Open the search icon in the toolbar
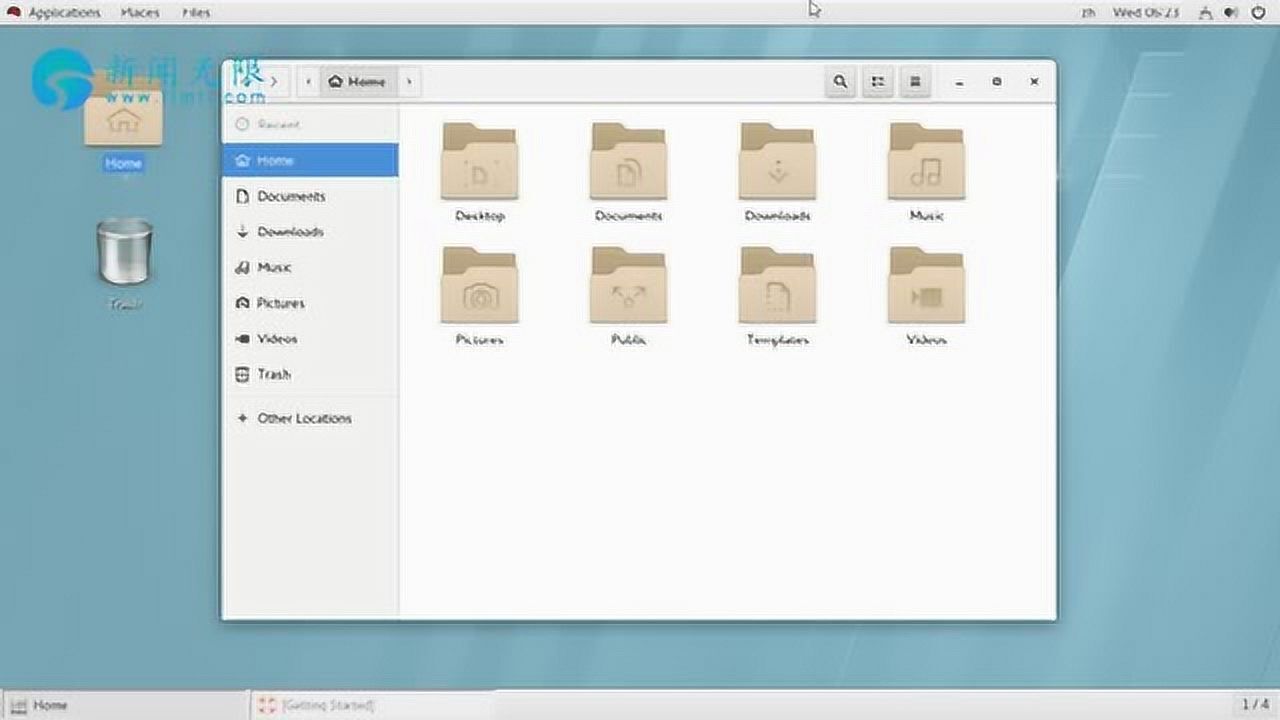The image size is (1280, 720). tap(840, 82)
